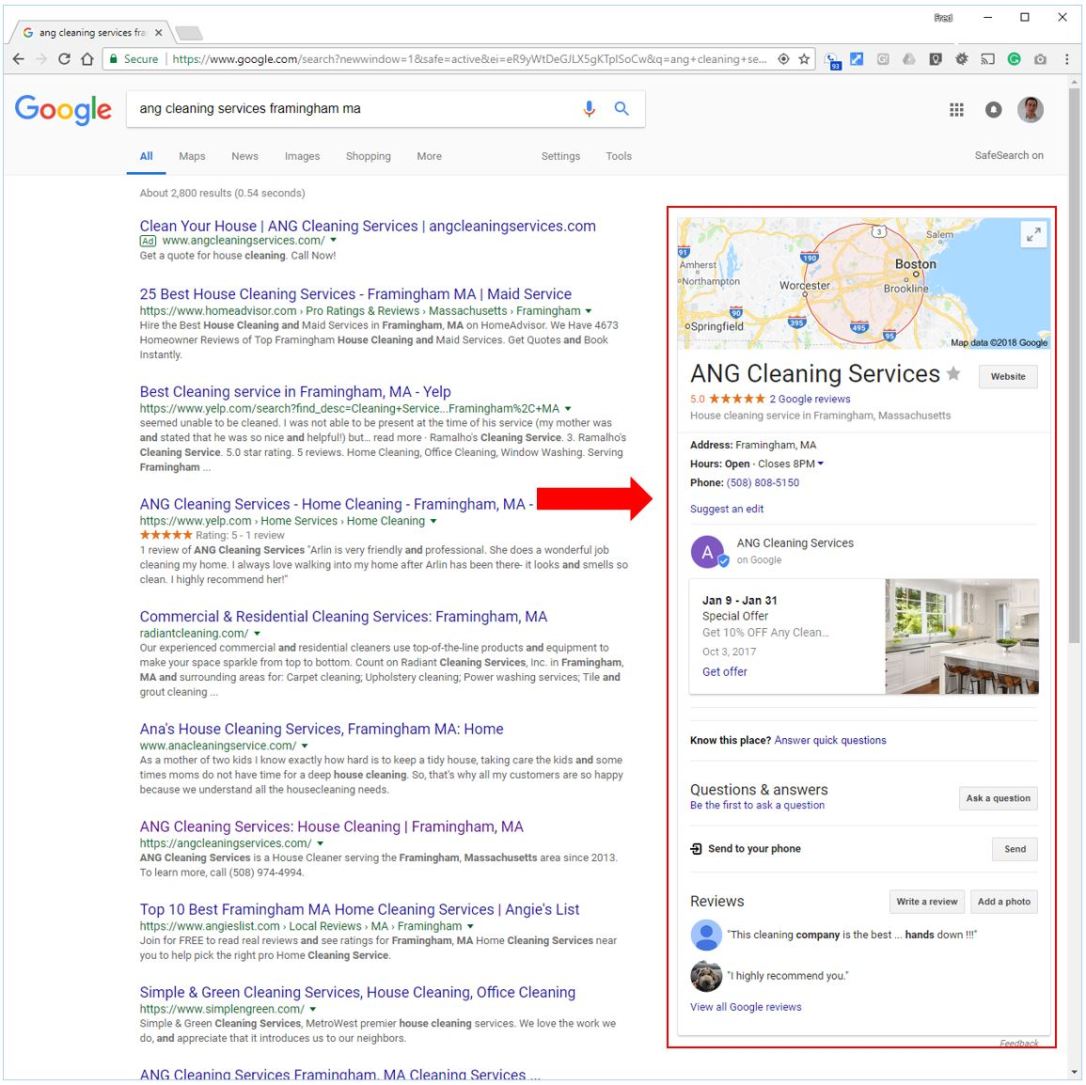The image size is (1086, 1085).
Task: Click the blue extension icon with badge
Action: pos(833,61)
